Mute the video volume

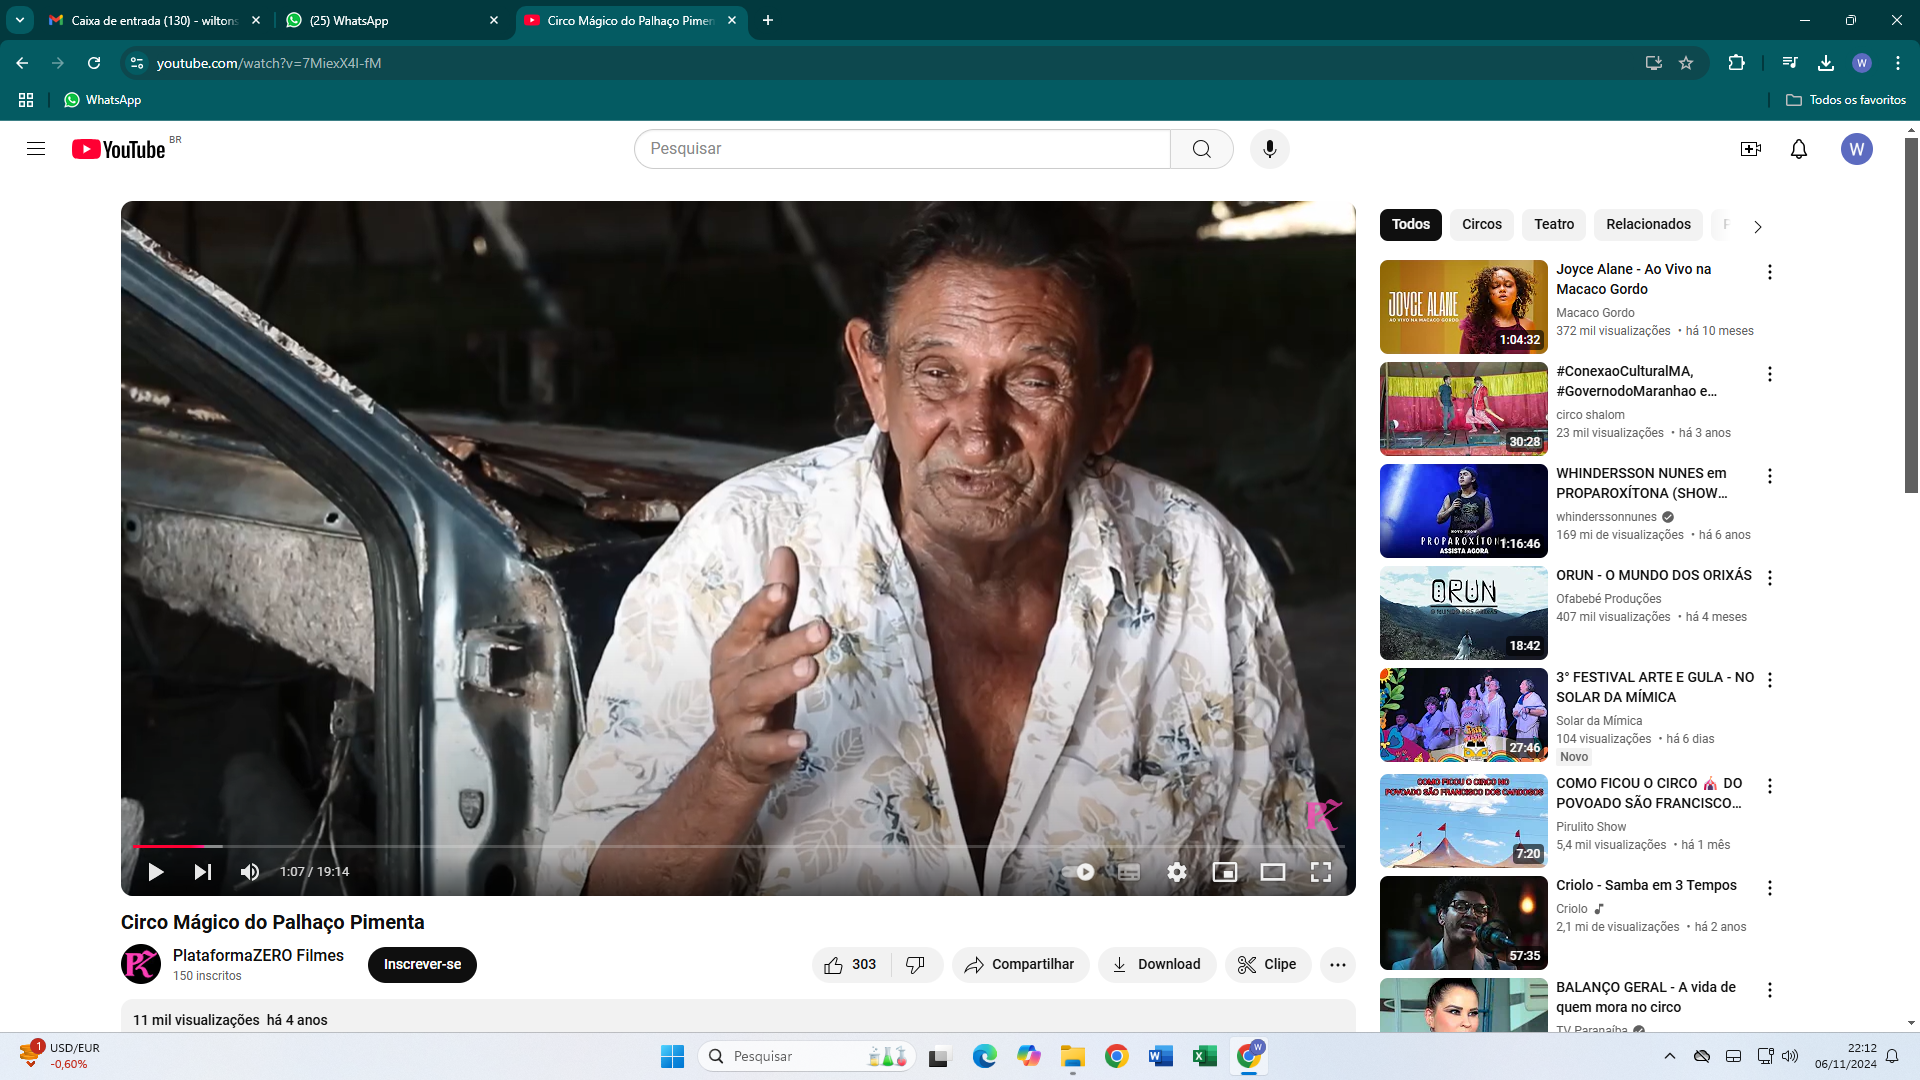tap(250, 872)
